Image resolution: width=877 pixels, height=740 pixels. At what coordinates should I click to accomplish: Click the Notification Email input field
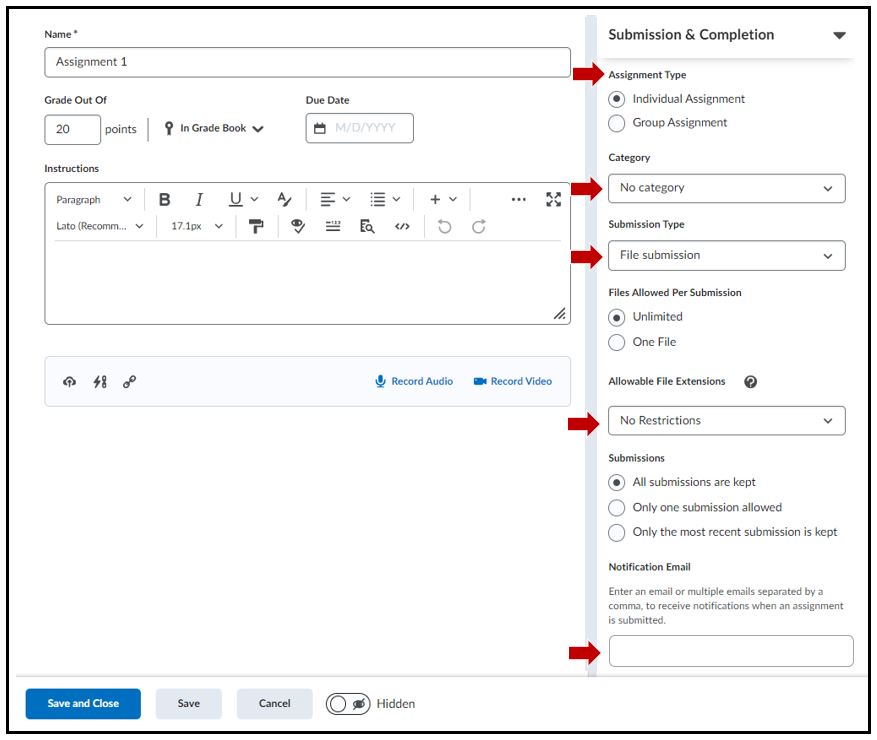(730, 651)
